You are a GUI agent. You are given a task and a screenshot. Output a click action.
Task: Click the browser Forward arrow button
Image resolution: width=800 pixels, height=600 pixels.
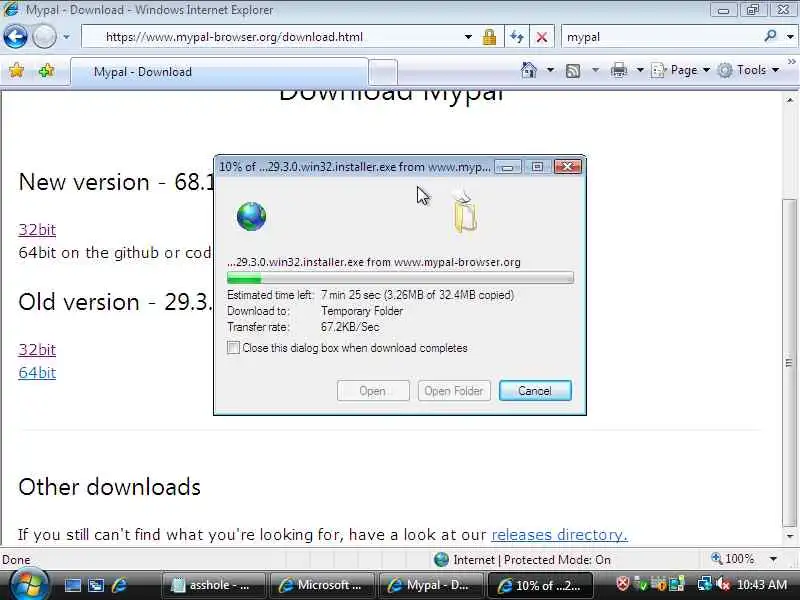[x=44, y=37]
